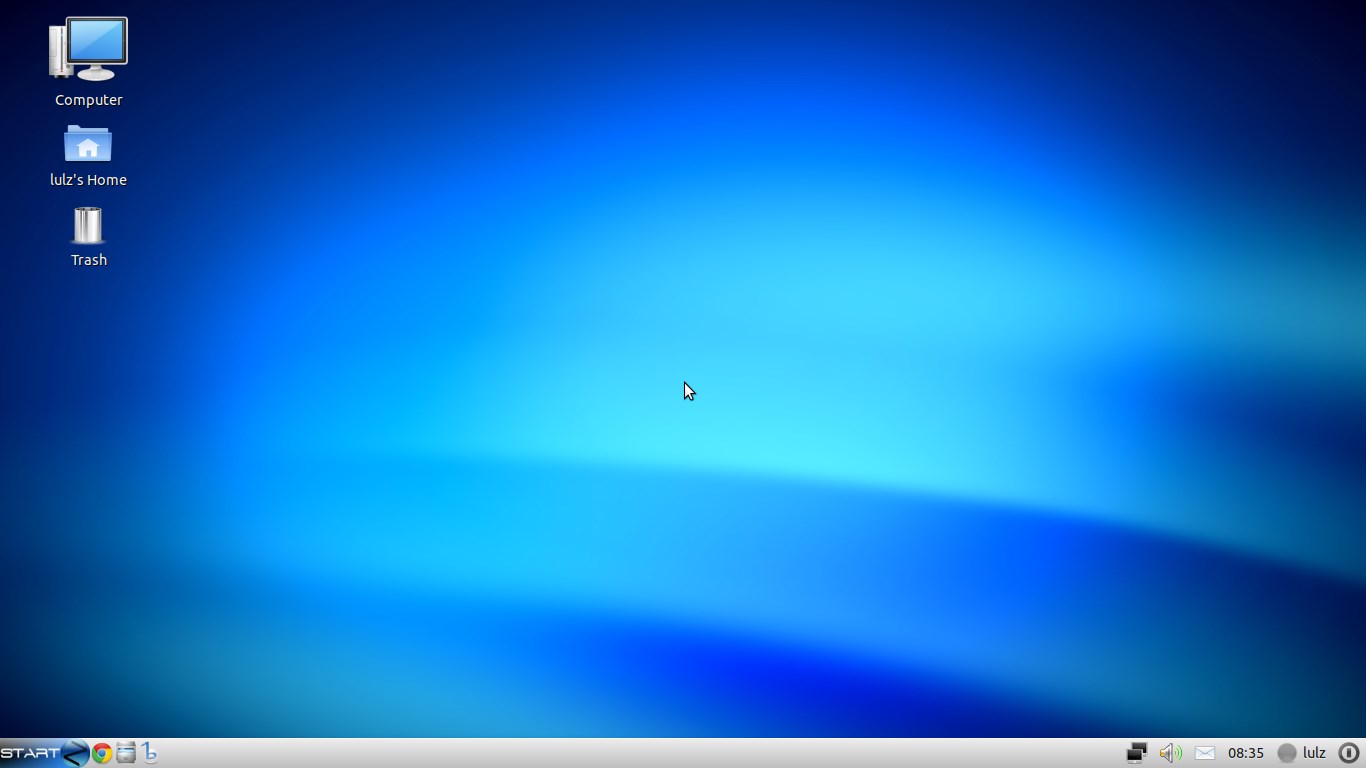Launch Google Chrome from the panel
Image resolution: width=1366 pixels, height=768 pixels.
click(102, 753)
